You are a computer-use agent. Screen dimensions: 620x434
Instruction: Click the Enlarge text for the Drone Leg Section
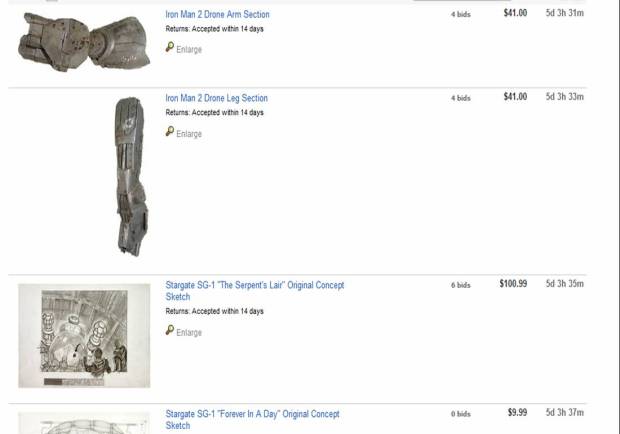(189, 133)
